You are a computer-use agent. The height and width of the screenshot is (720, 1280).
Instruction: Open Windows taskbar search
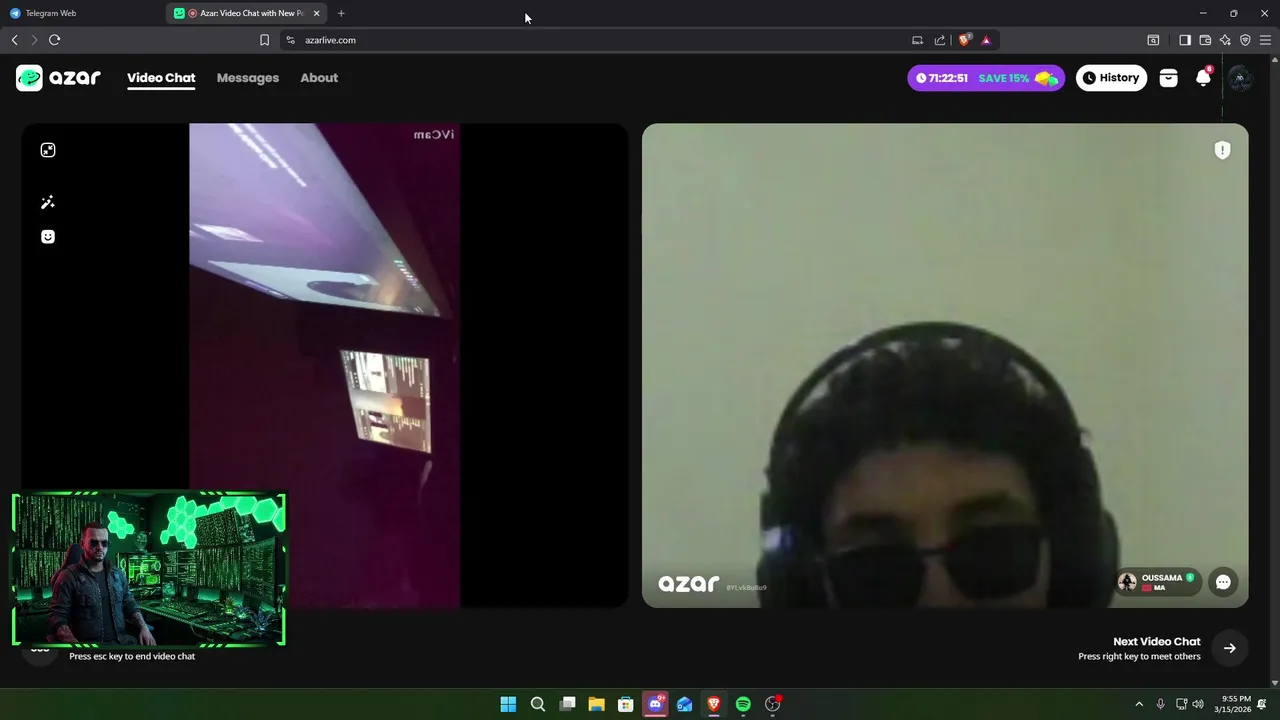click(538, 704)
